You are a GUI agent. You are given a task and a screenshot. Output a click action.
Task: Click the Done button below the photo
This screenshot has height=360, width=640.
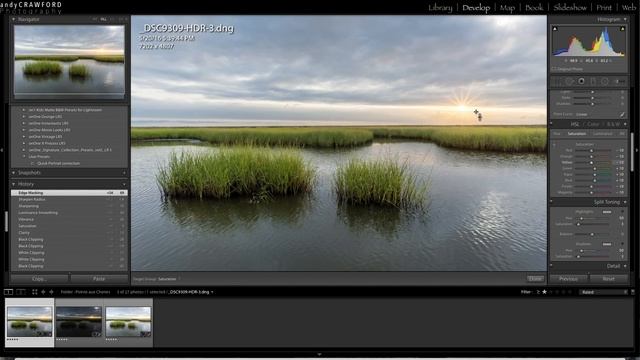(x=535, y=279)
